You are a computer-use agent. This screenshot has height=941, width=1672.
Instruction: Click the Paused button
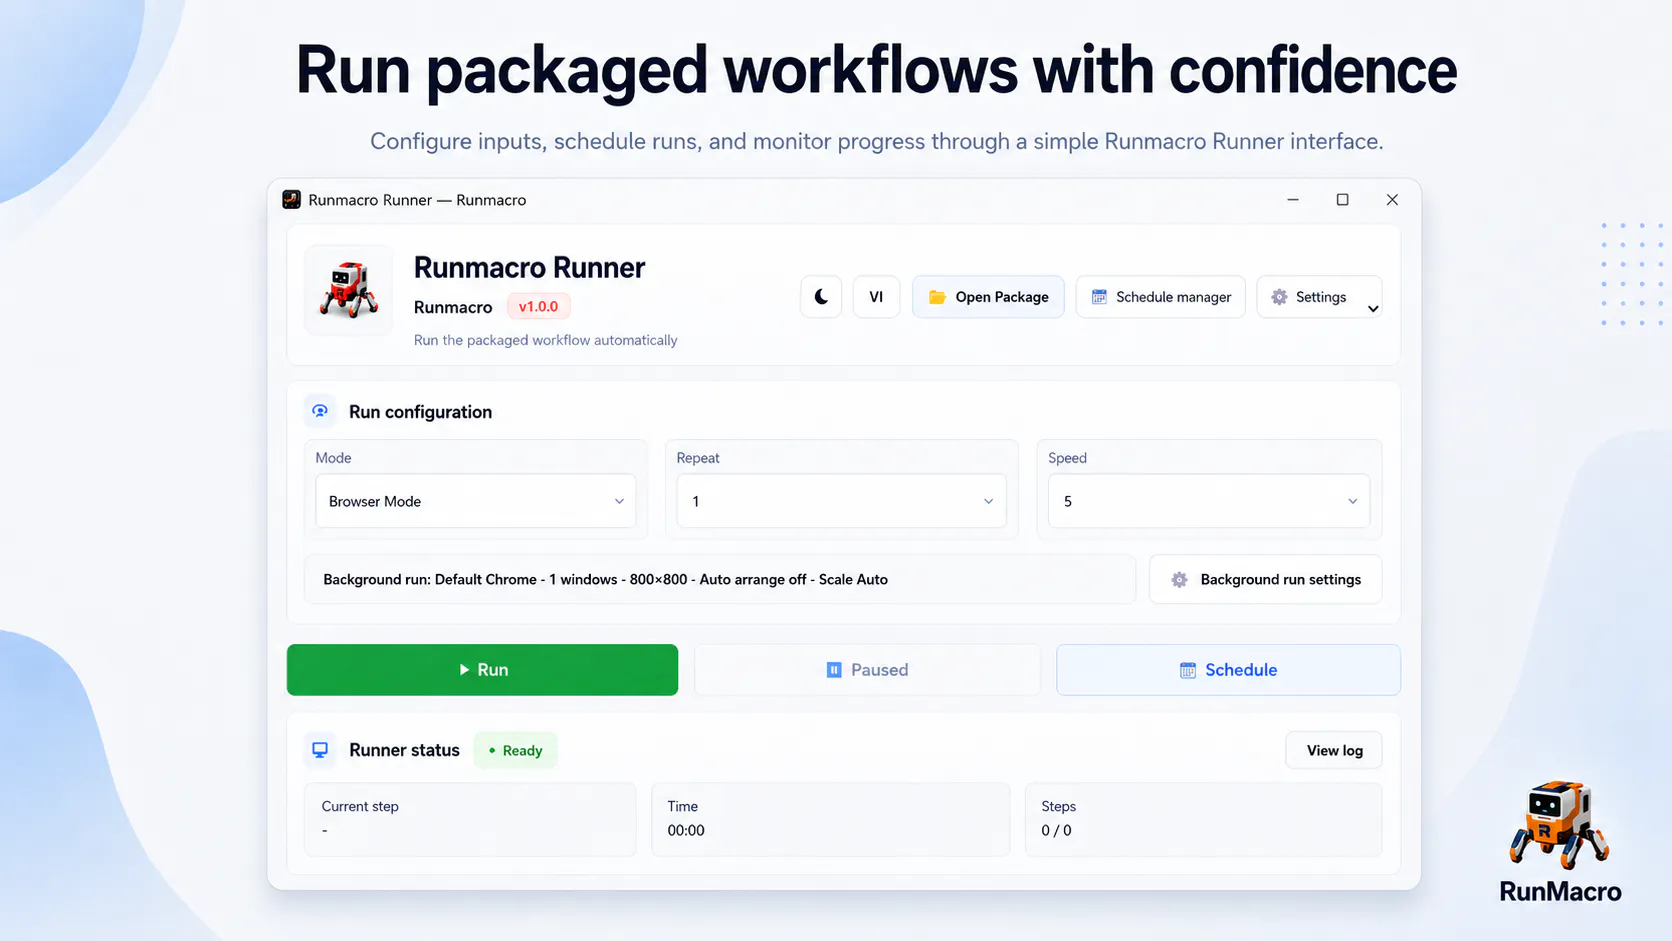pos(867,670)
